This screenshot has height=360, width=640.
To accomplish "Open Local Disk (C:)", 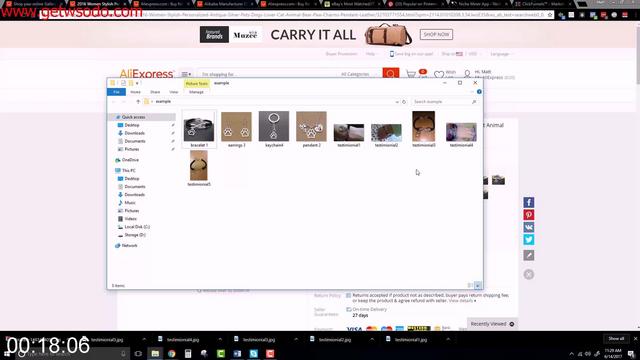I will [x=137, y=227].
